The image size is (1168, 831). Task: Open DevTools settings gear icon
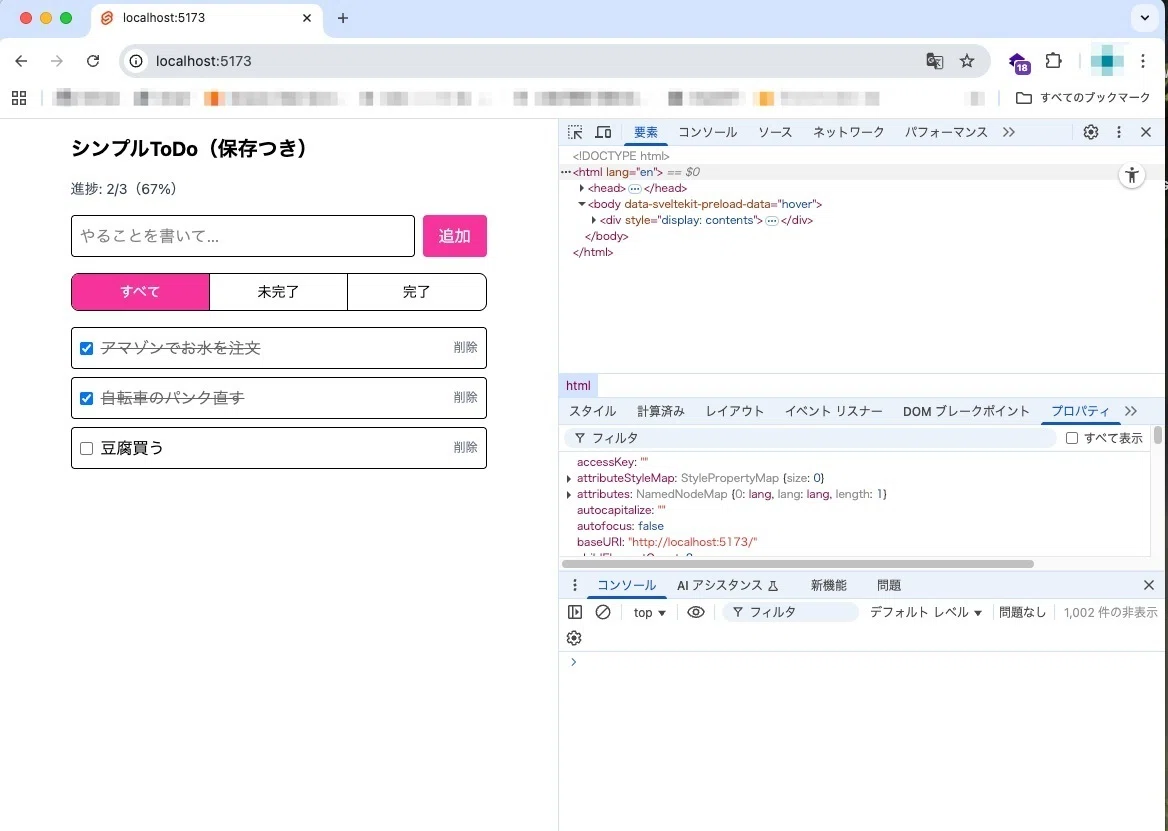point(1091,133)
